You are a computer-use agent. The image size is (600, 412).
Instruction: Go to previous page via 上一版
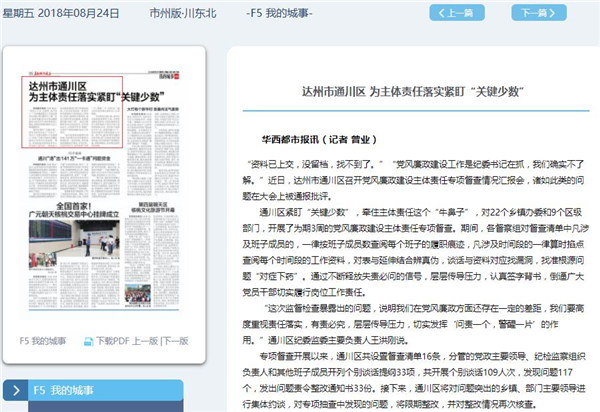click(x=145, y=341)
